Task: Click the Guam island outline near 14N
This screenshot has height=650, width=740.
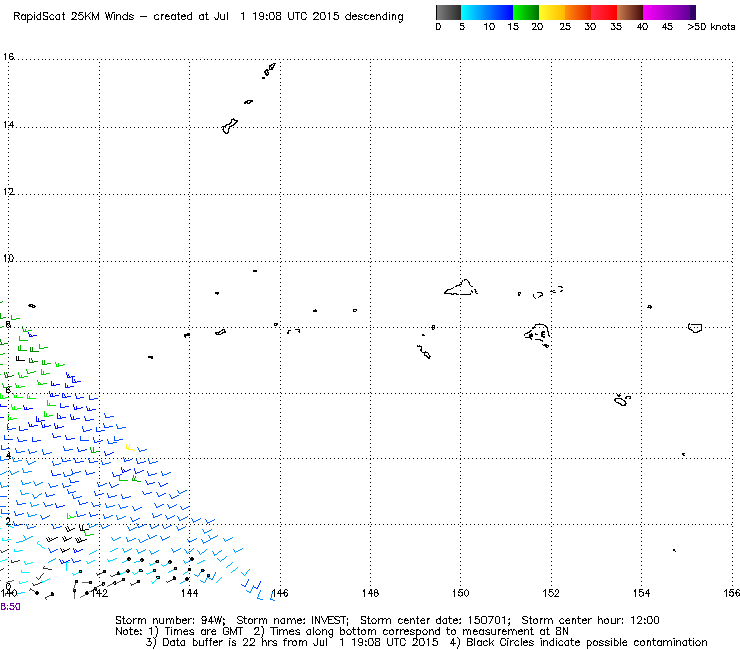Action: coord(230,127)
